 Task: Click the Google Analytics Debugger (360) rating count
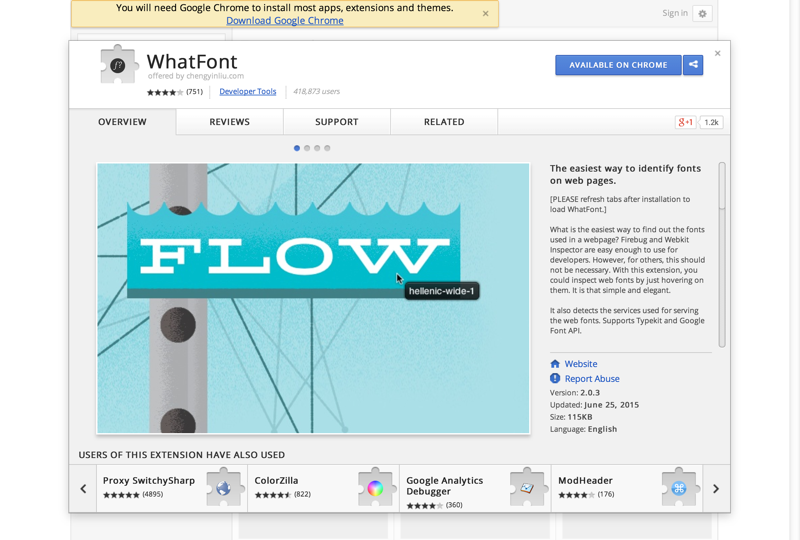454,505
